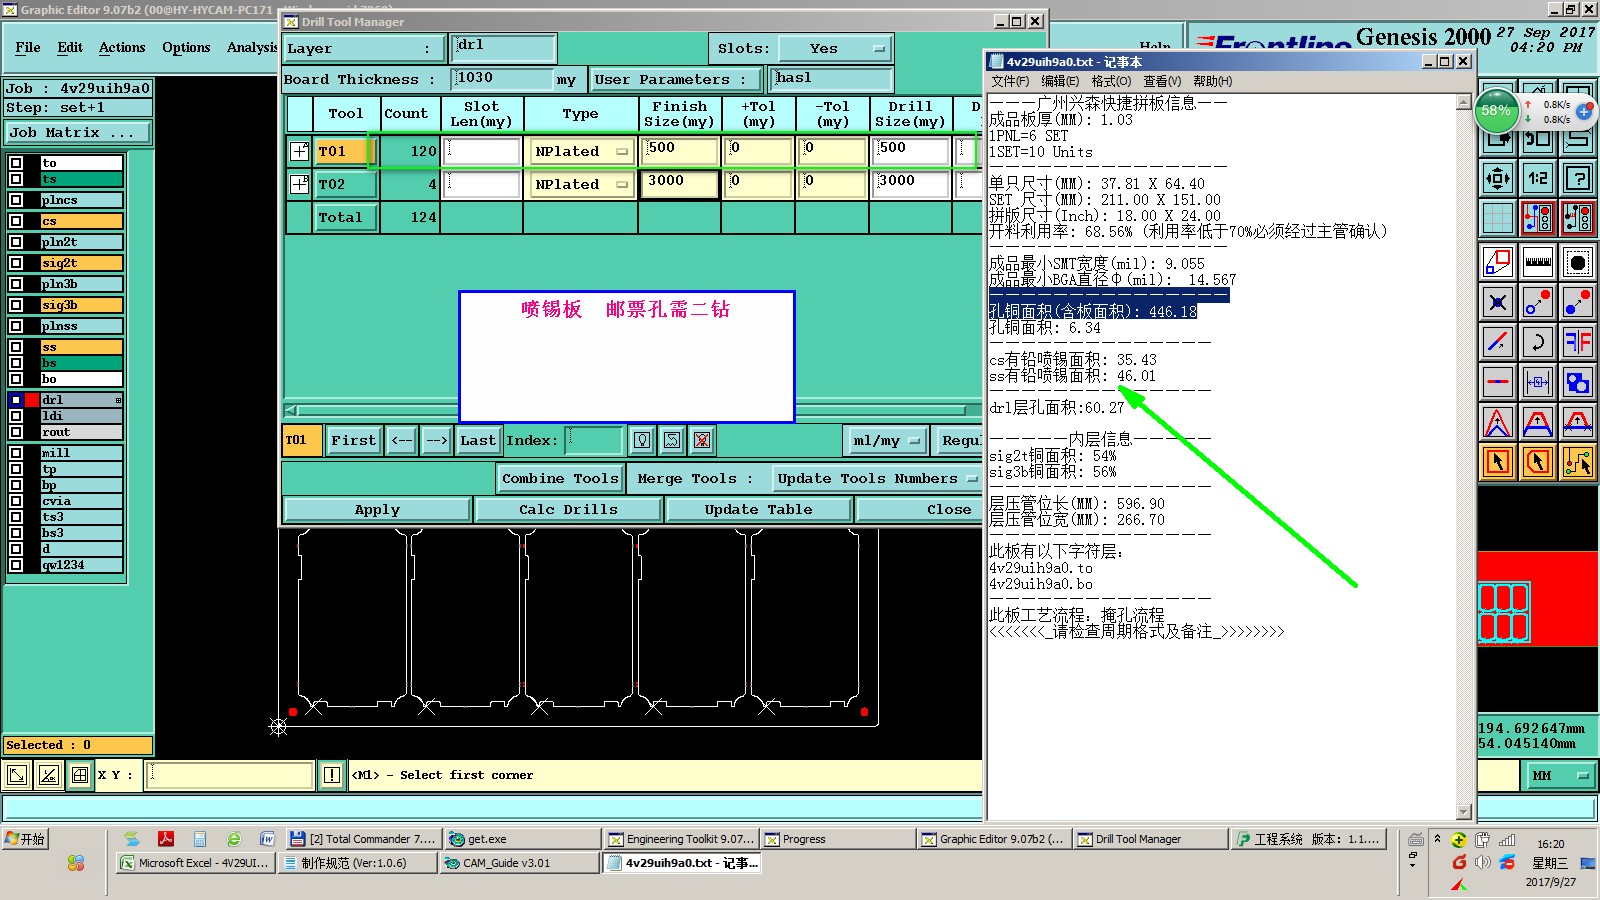Image resolution: width=1600 pixels, height=900 pixels.
Task: Toggle the sig3b layer checkbox
Action: pos(16,305)
